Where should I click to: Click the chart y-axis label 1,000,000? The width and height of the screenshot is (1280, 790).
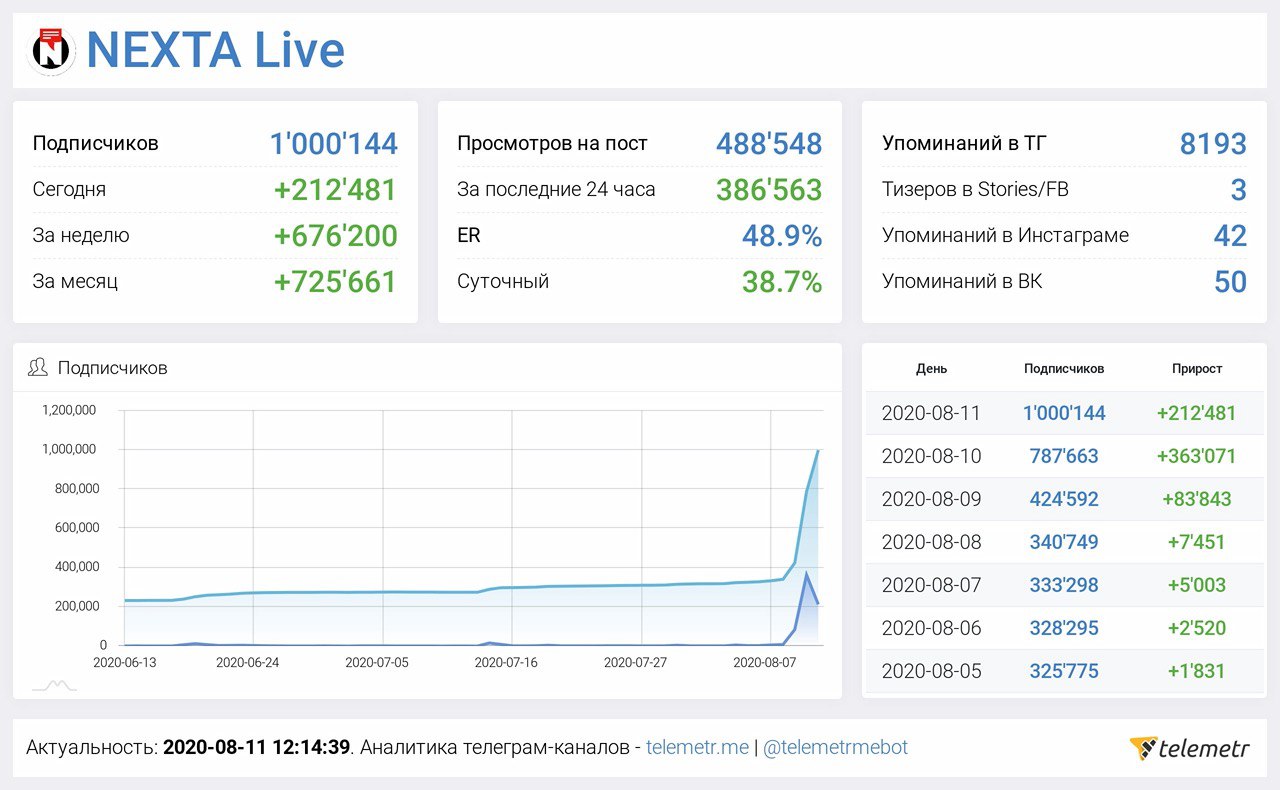pyautogui.click(x=69, y=449)
